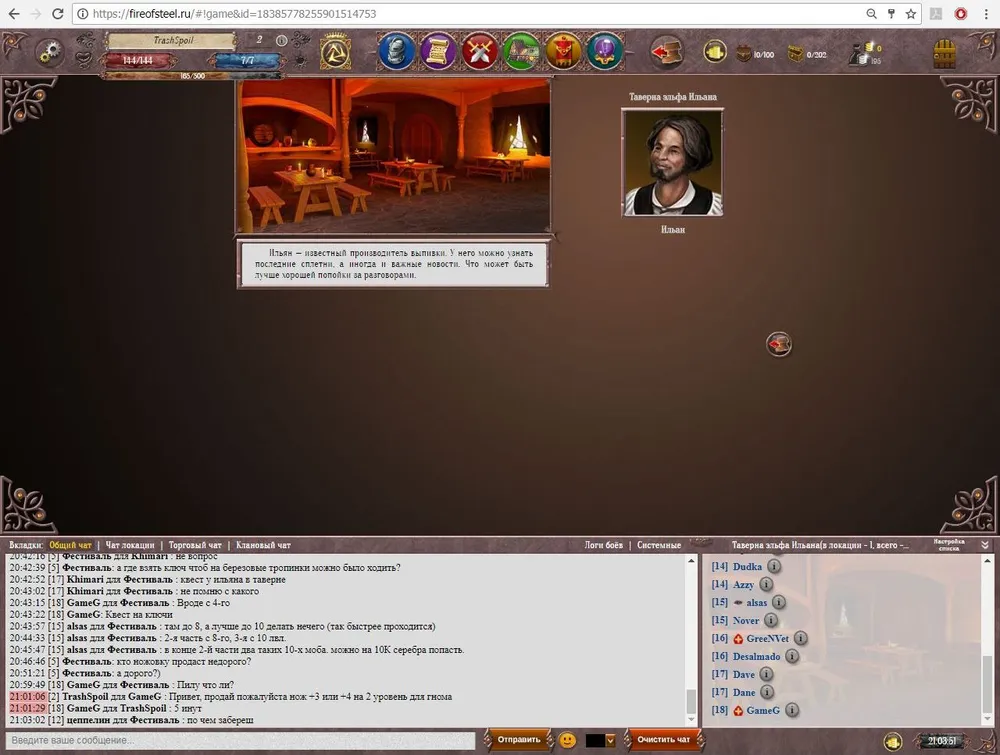Switch to Чат локации tab
This screenshot has height=755, width=1000.
(x=130, y=545)
